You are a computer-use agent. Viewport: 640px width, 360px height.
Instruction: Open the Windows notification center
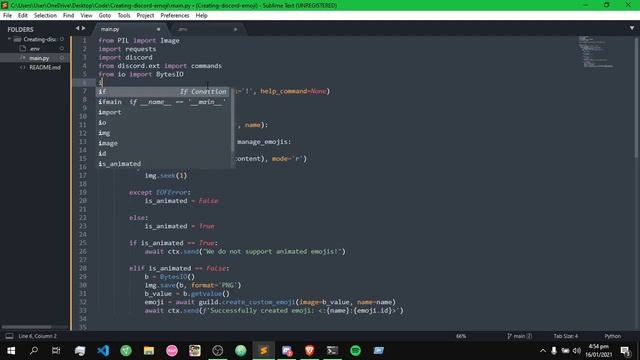point(625,351)
